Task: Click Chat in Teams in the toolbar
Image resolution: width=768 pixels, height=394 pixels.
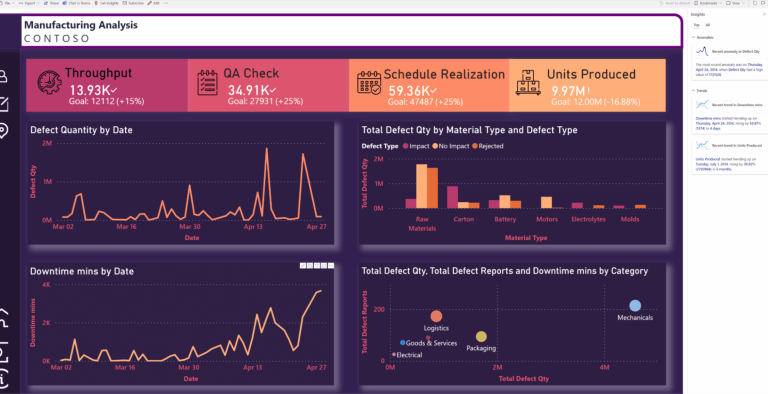Action: pos(77,3)
